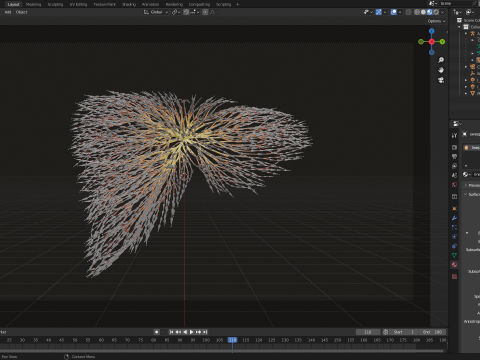The width and height of the screenshot is (480, 360).
Task: Toggle camera view icon
Action: (x=441, y=80)
